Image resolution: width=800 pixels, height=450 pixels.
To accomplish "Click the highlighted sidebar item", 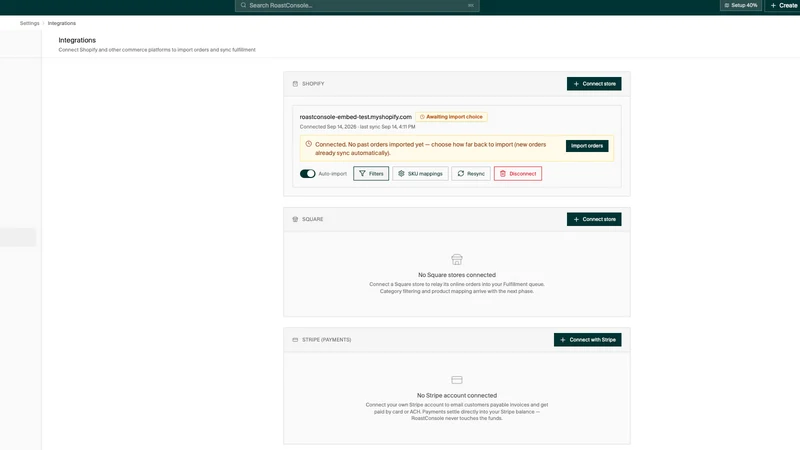I will (x=18, y=237).
